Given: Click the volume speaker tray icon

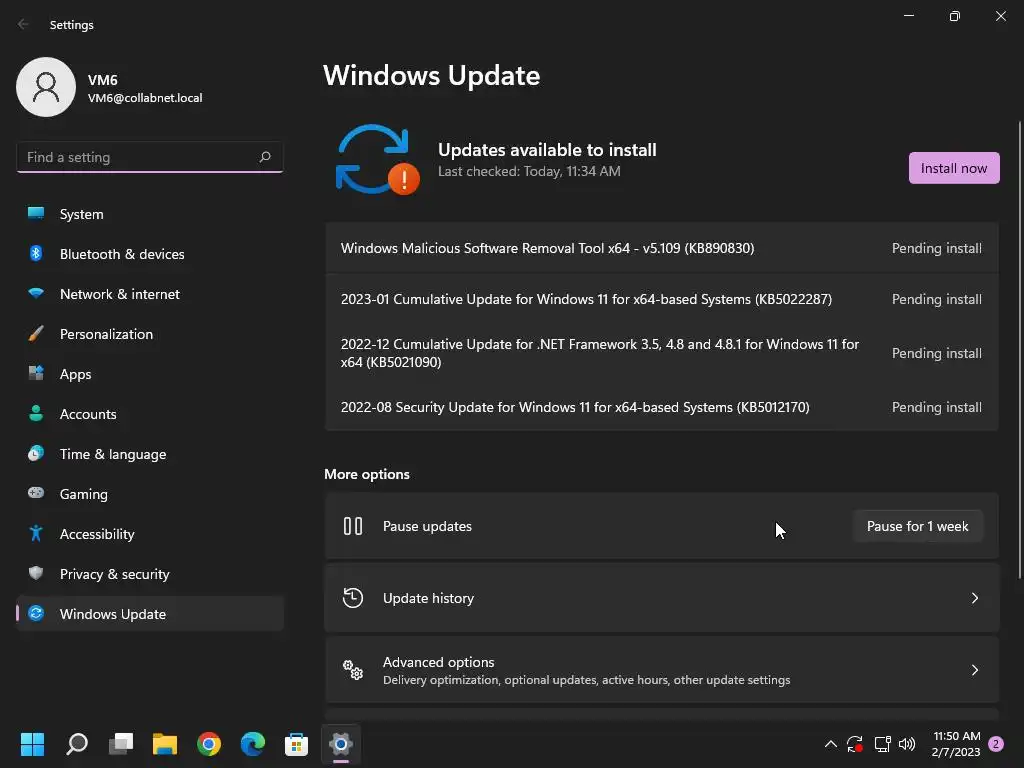Looking at the screenshot, I should pyautogui.click(x=907, y=744).
